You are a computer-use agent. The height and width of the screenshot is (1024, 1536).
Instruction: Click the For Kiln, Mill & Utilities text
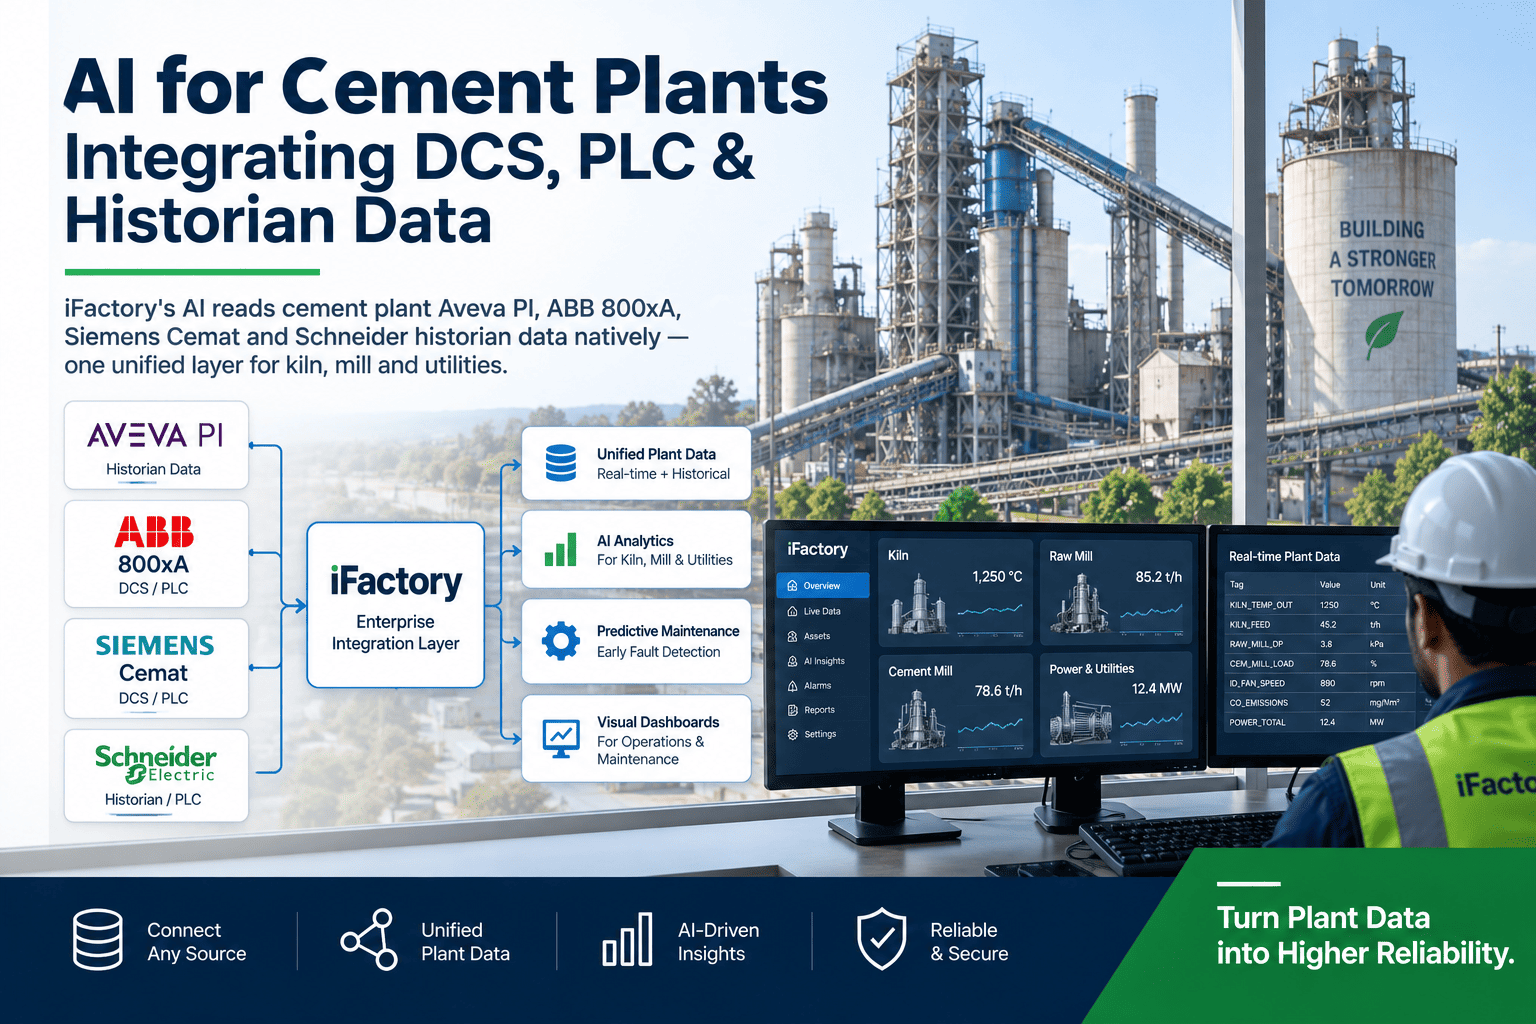(x=665, y=560)
